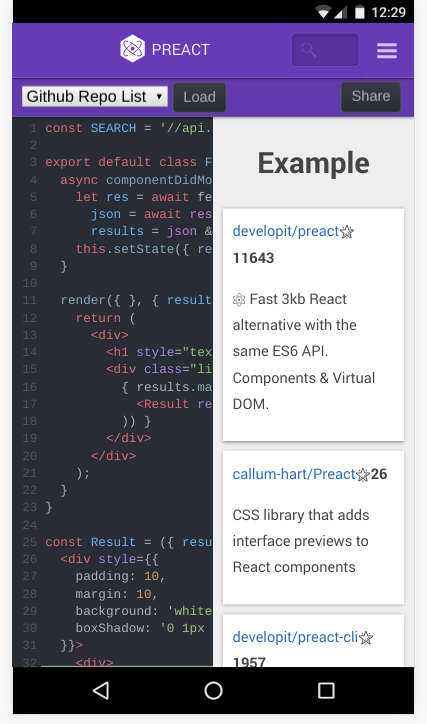Open the Github Repo List dropdown
Viewport: 427px width, 724px height.
[95, 97]
